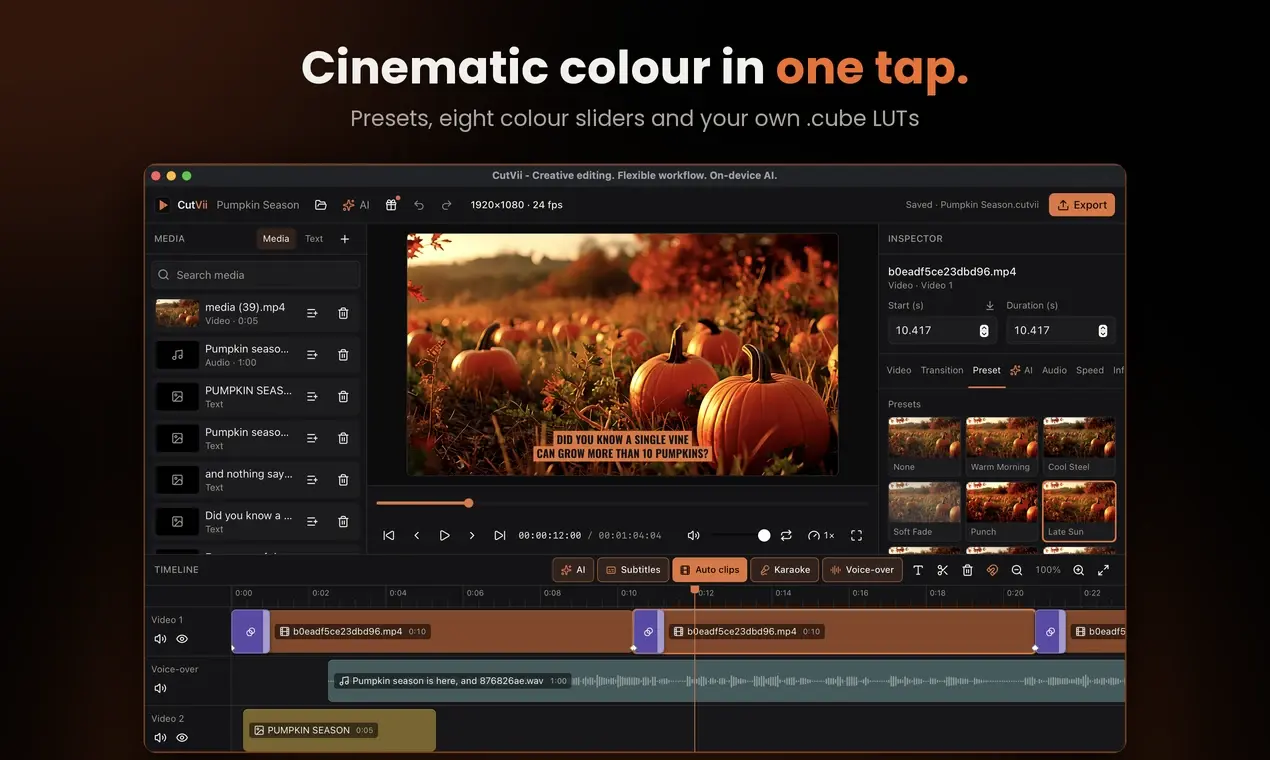Add new media with plus icon
This screenshot has height=760, width=1270.
pyautogui.click(x=345, y=239)
